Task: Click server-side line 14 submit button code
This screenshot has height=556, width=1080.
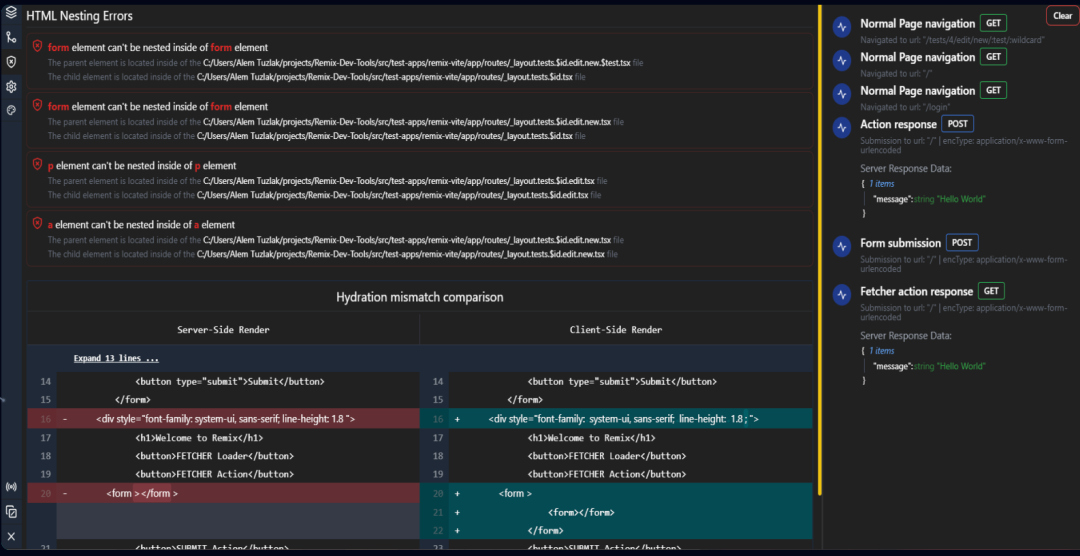Action: pyautogui.click(x=229, y=382)
